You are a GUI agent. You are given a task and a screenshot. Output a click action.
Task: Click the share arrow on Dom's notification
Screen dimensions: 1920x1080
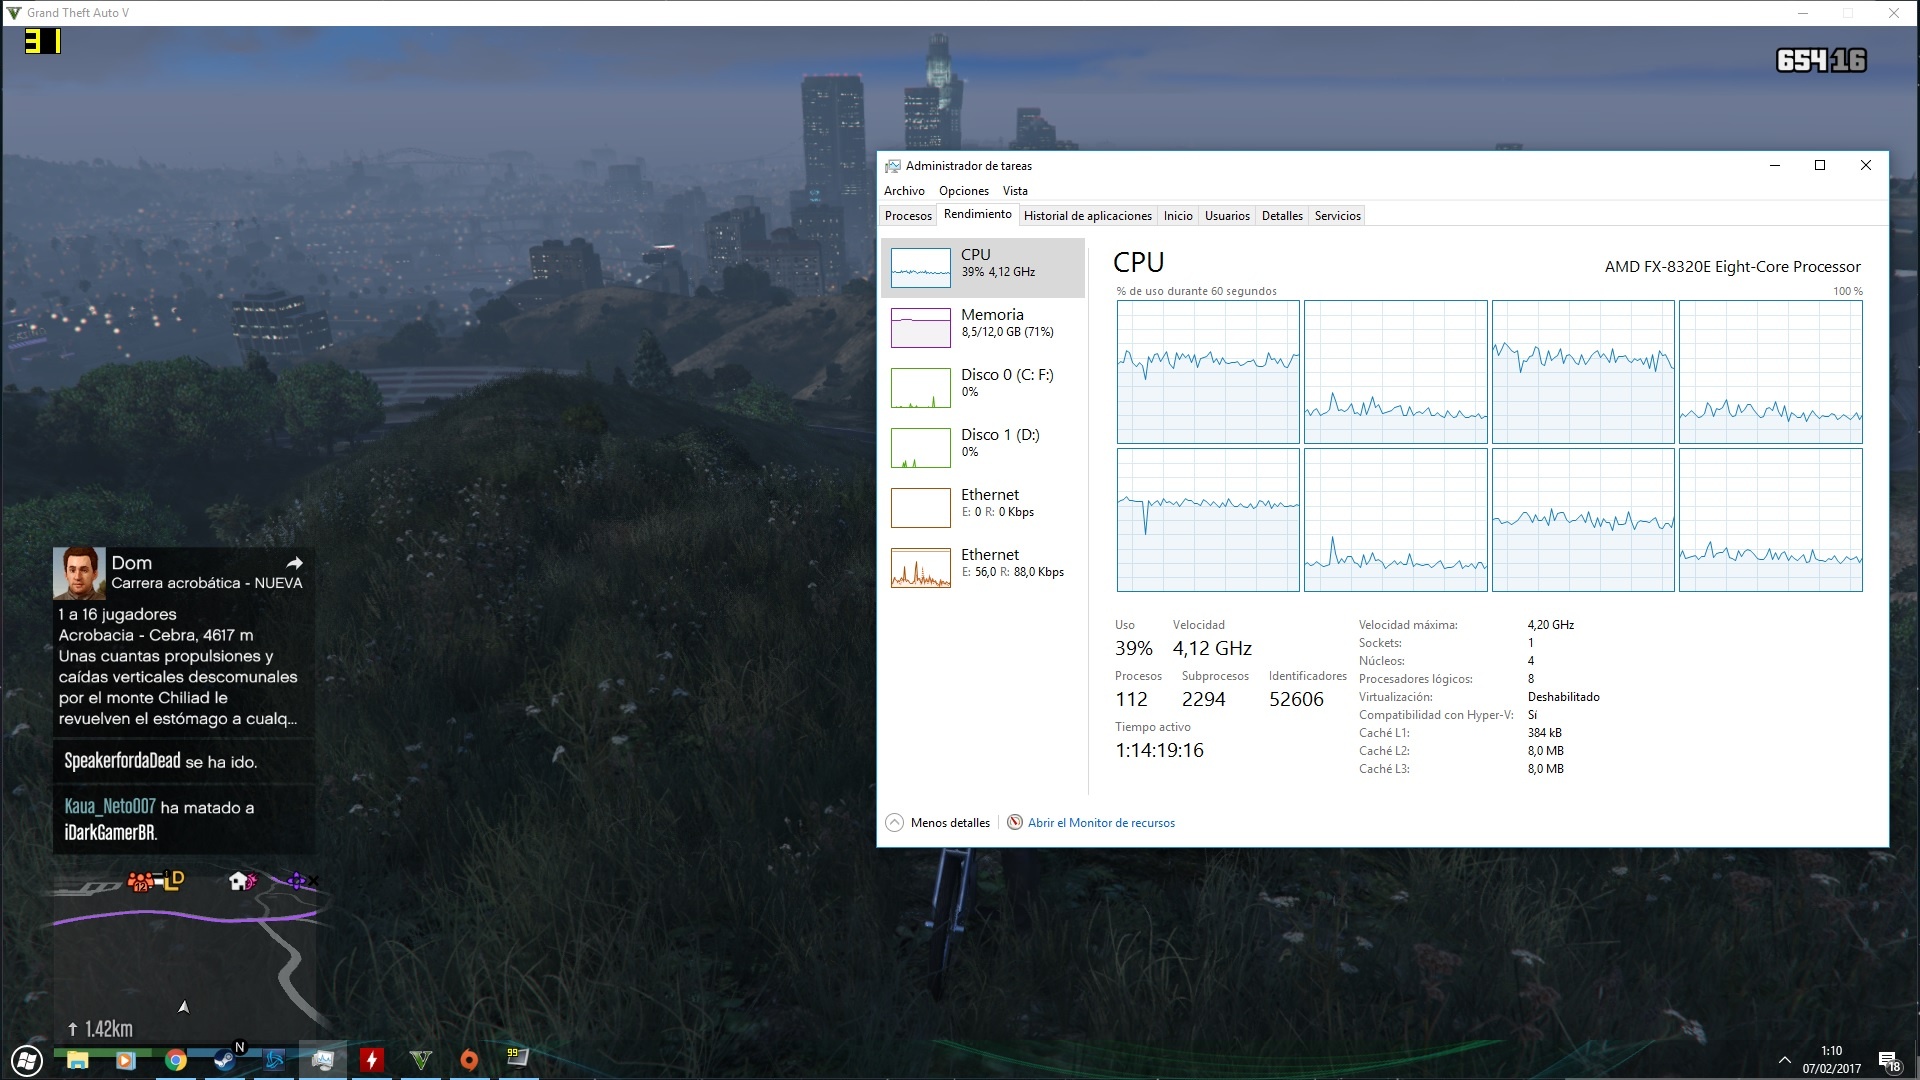[x=294, y=563]
